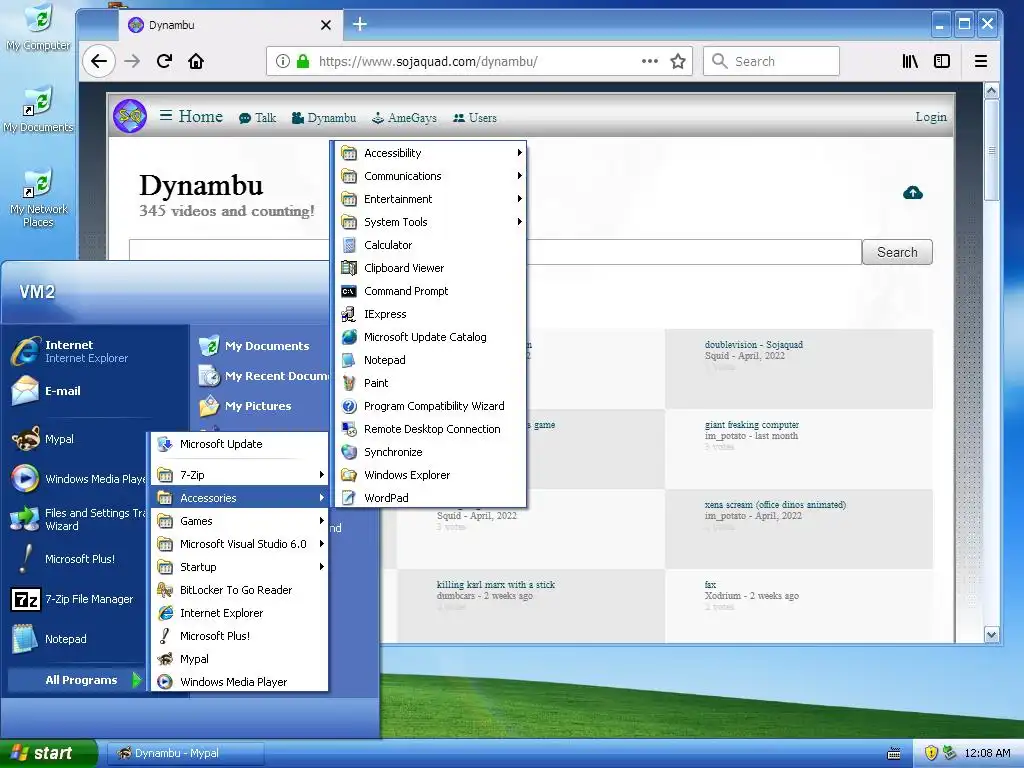Open My Documents in Start menu
1024x768 pixels.
[261, 346]
